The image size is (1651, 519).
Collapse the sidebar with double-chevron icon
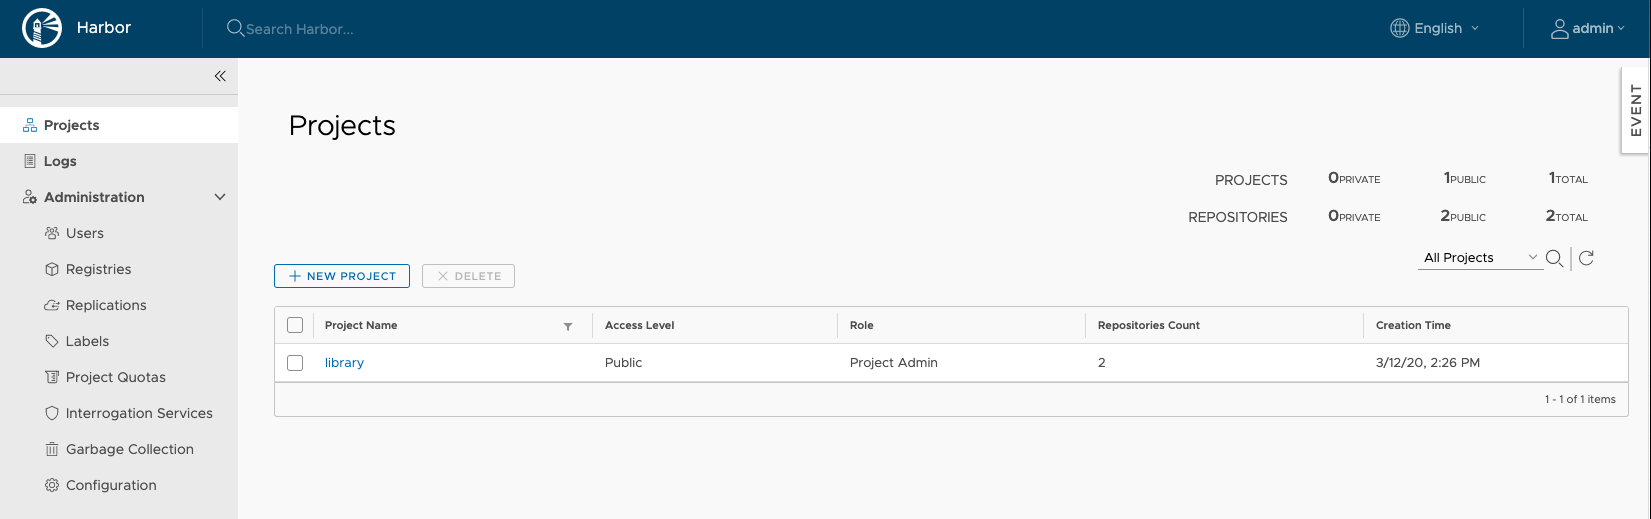click(x=220, y=76)
